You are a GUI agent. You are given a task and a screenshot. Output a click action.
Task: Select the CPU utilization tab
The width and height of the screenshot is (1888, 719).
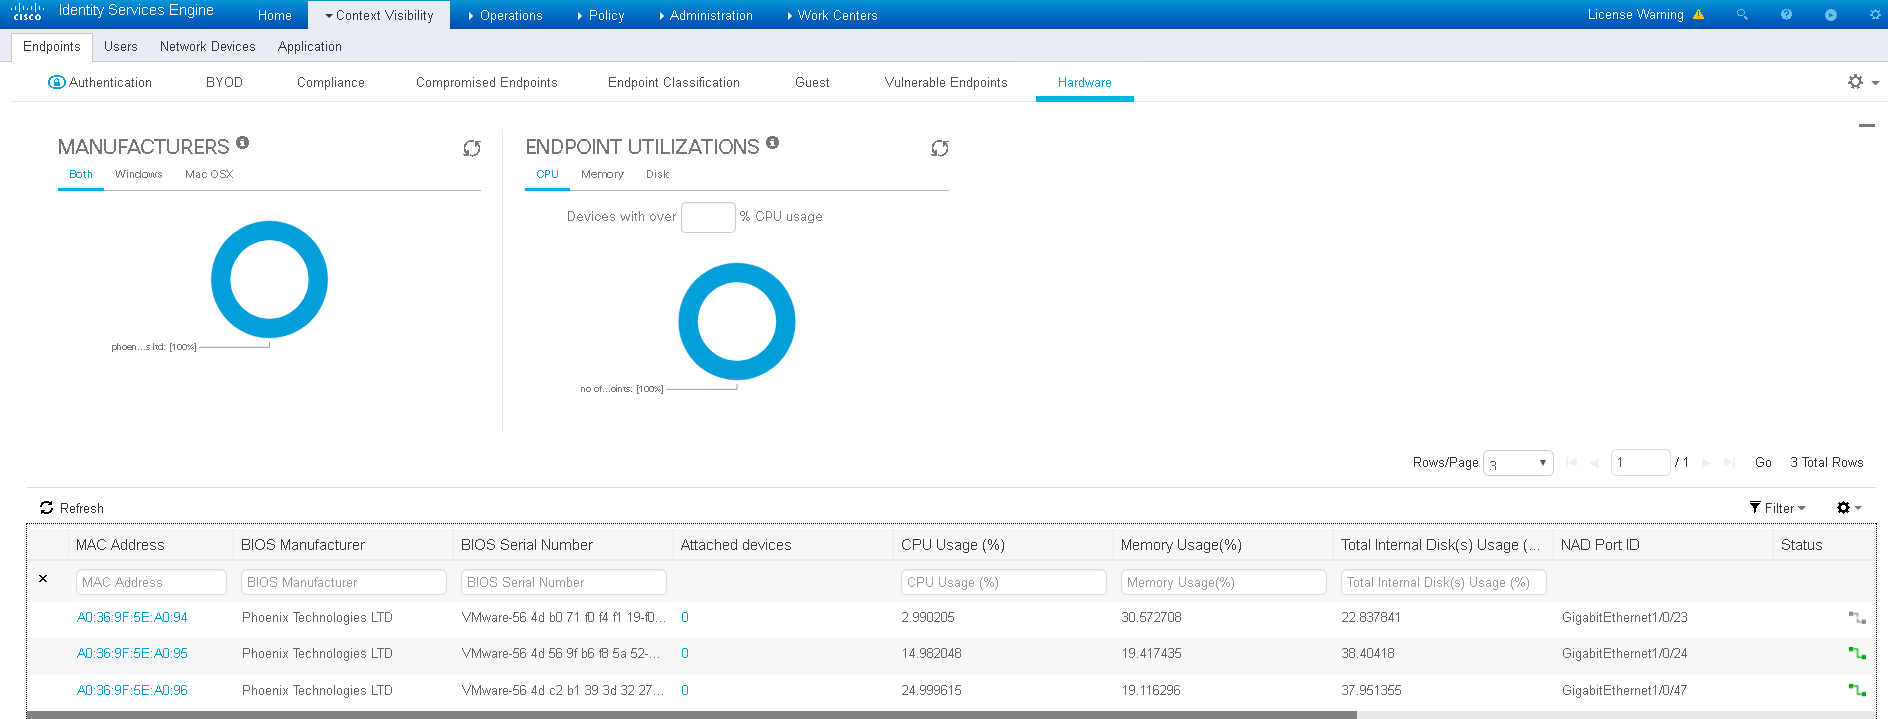548,174
